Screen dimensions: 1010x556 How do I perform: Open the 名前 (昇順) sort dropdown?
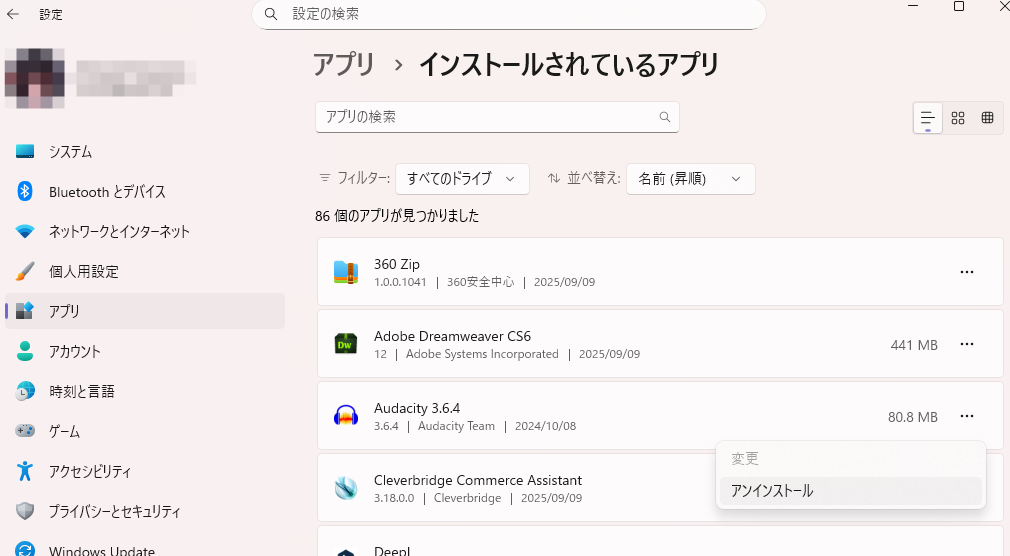point(691,178)
